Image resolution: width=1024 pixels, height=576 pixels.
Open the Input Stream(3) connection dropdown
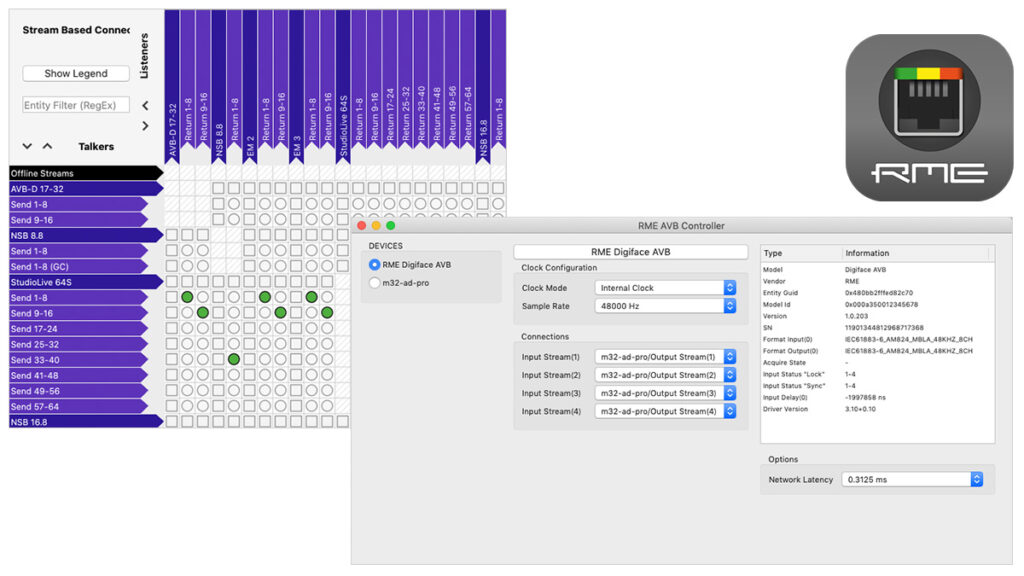click(x=665, y=393)
